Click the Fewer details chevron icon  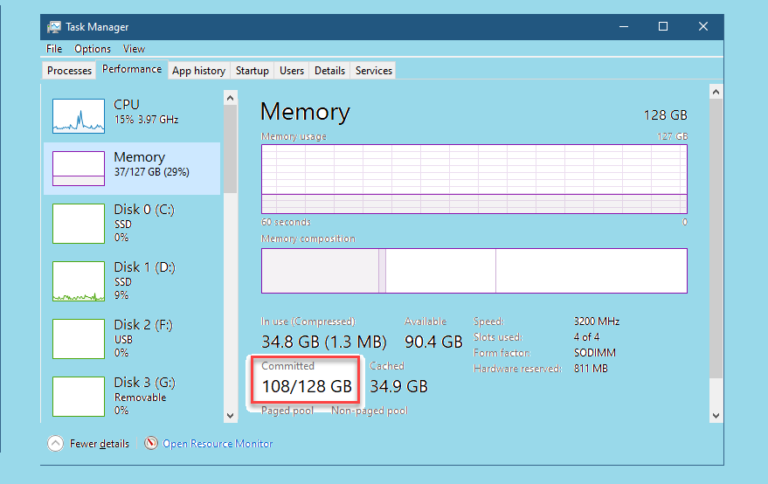(55, 443)
